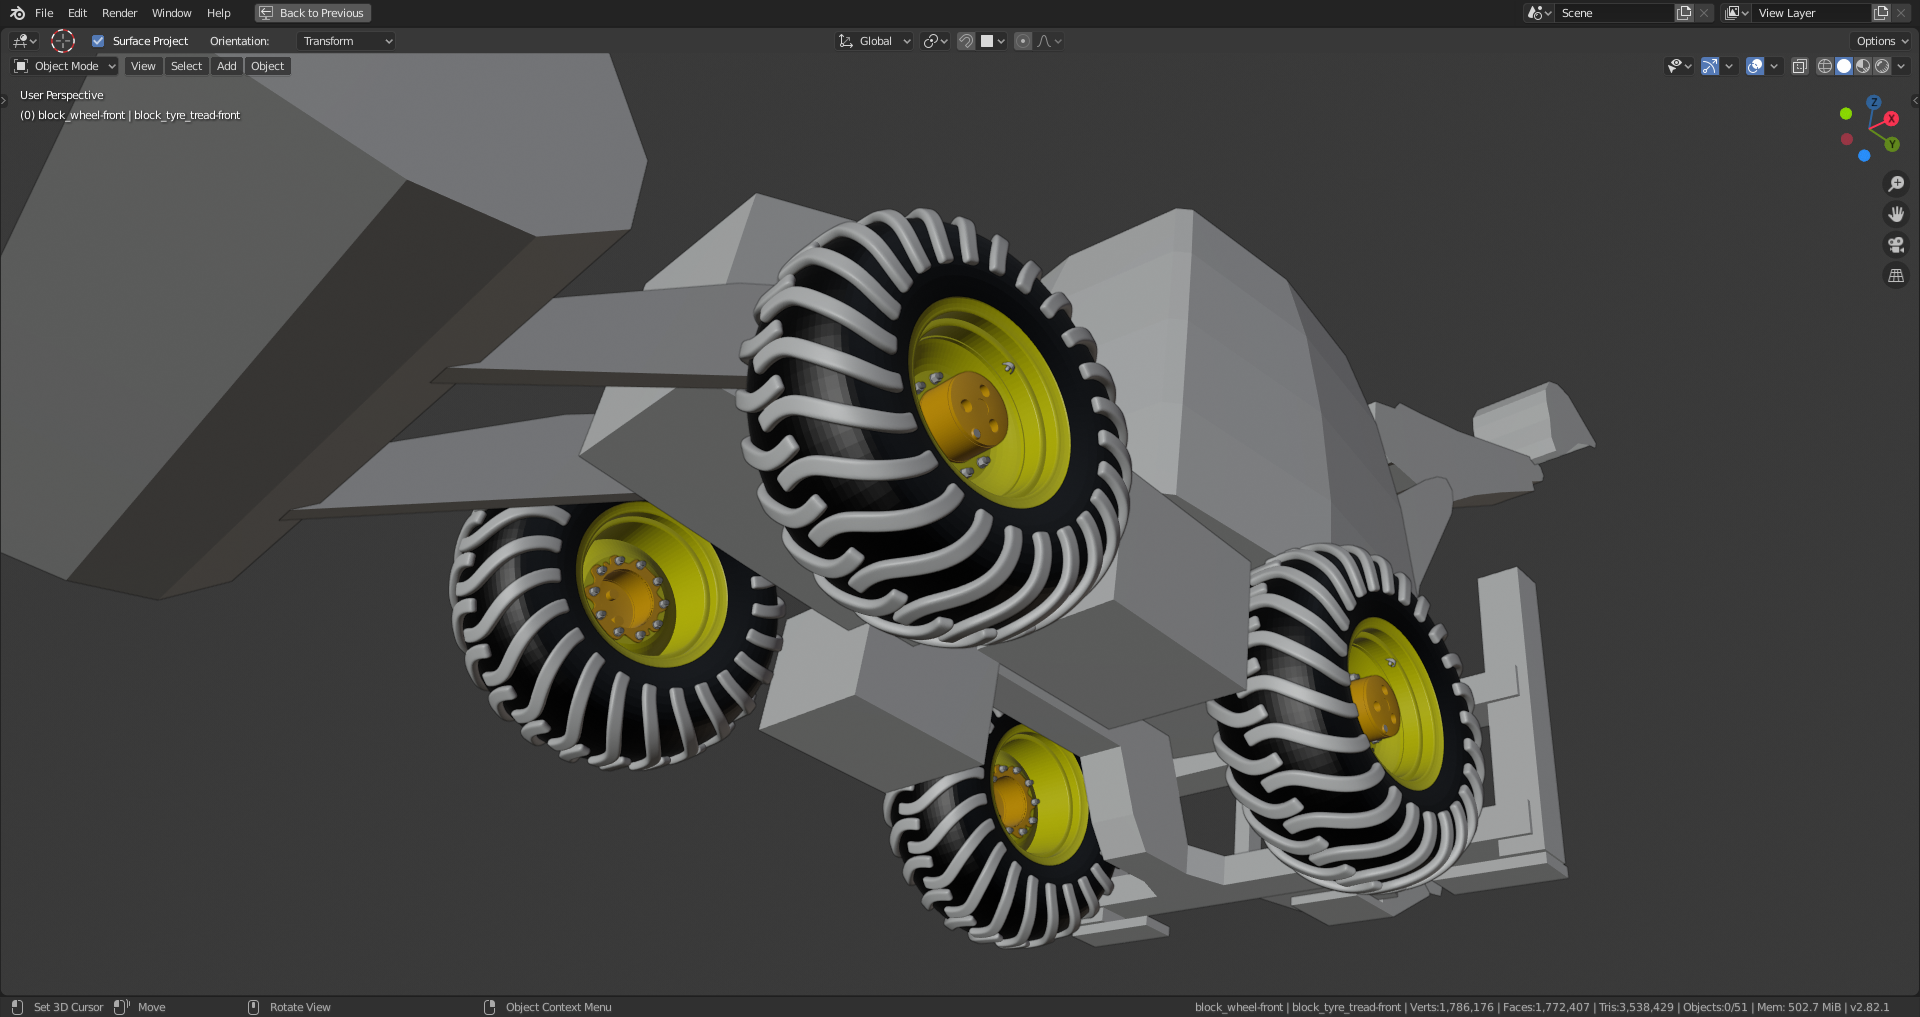Open the Object Mode selector

pos(65,66)
